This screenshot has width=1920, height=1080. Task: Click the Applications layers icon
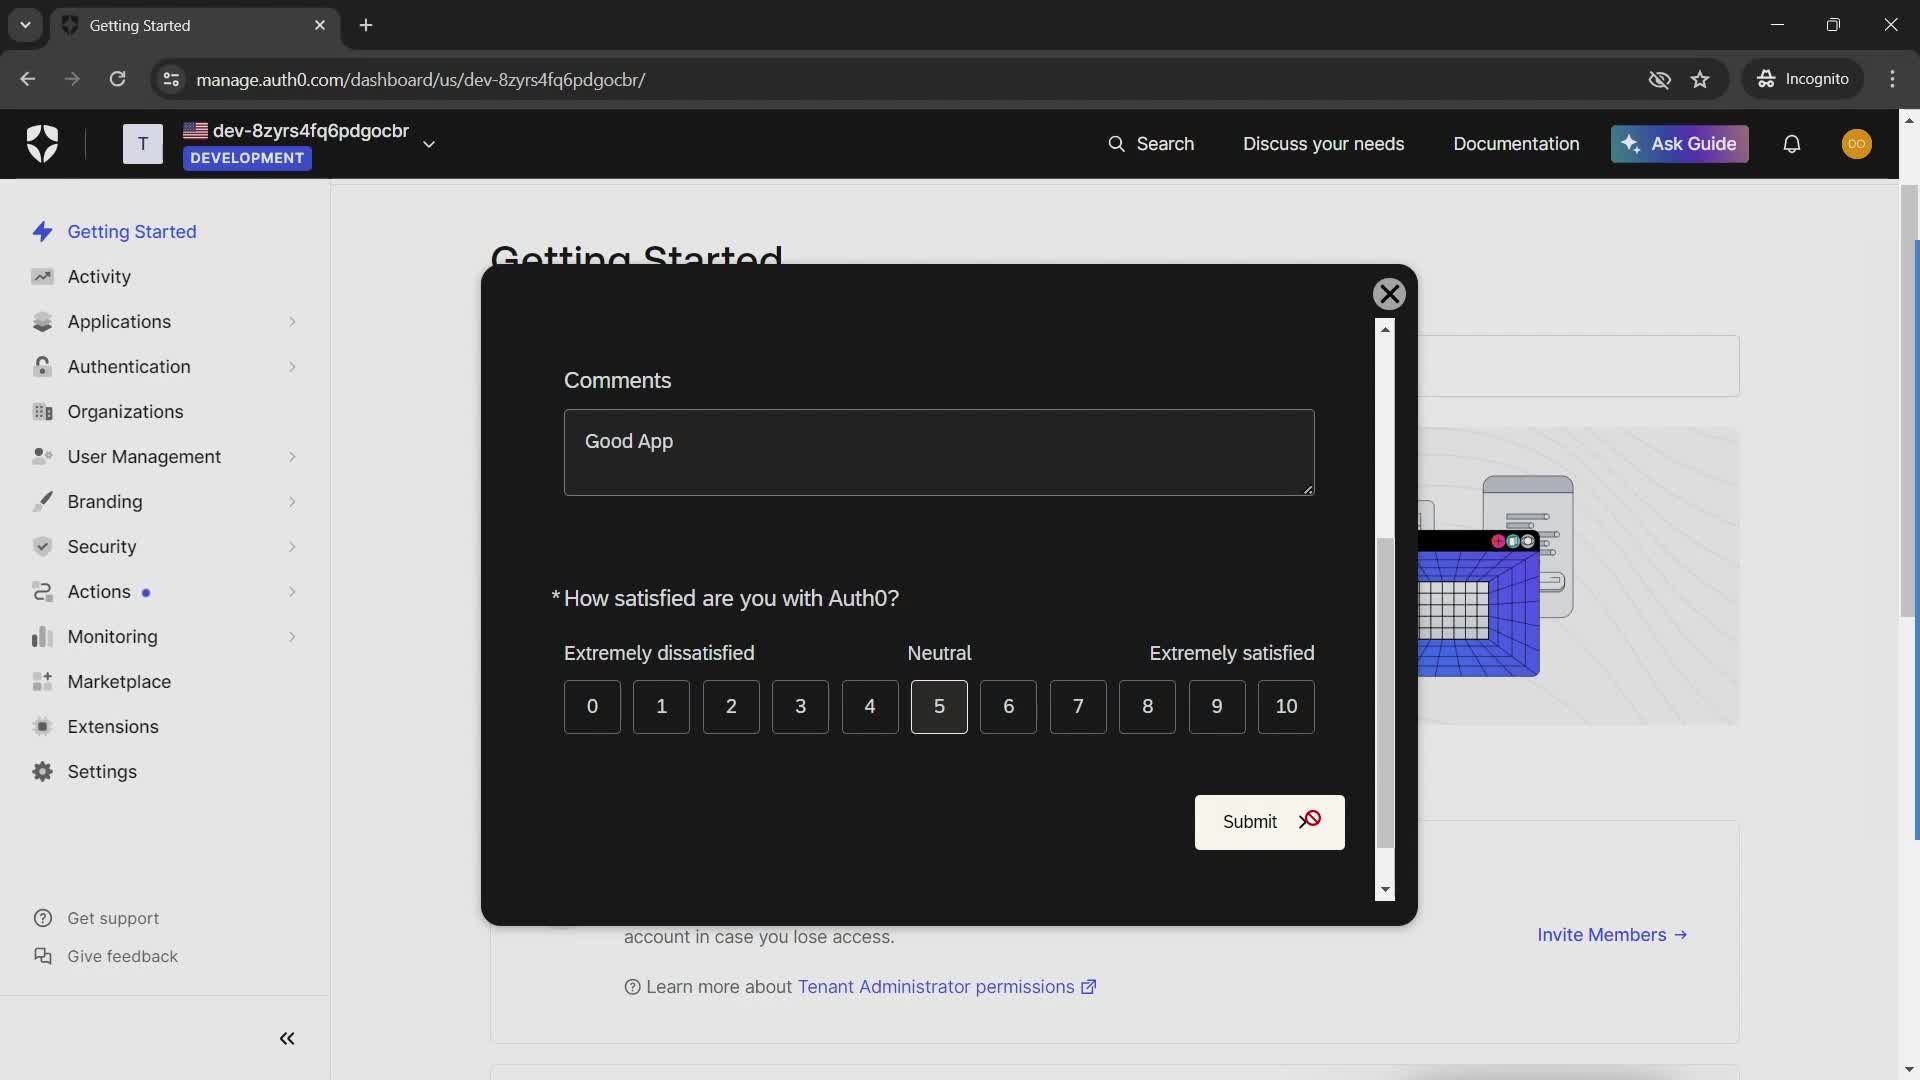[x=42, y=322]
